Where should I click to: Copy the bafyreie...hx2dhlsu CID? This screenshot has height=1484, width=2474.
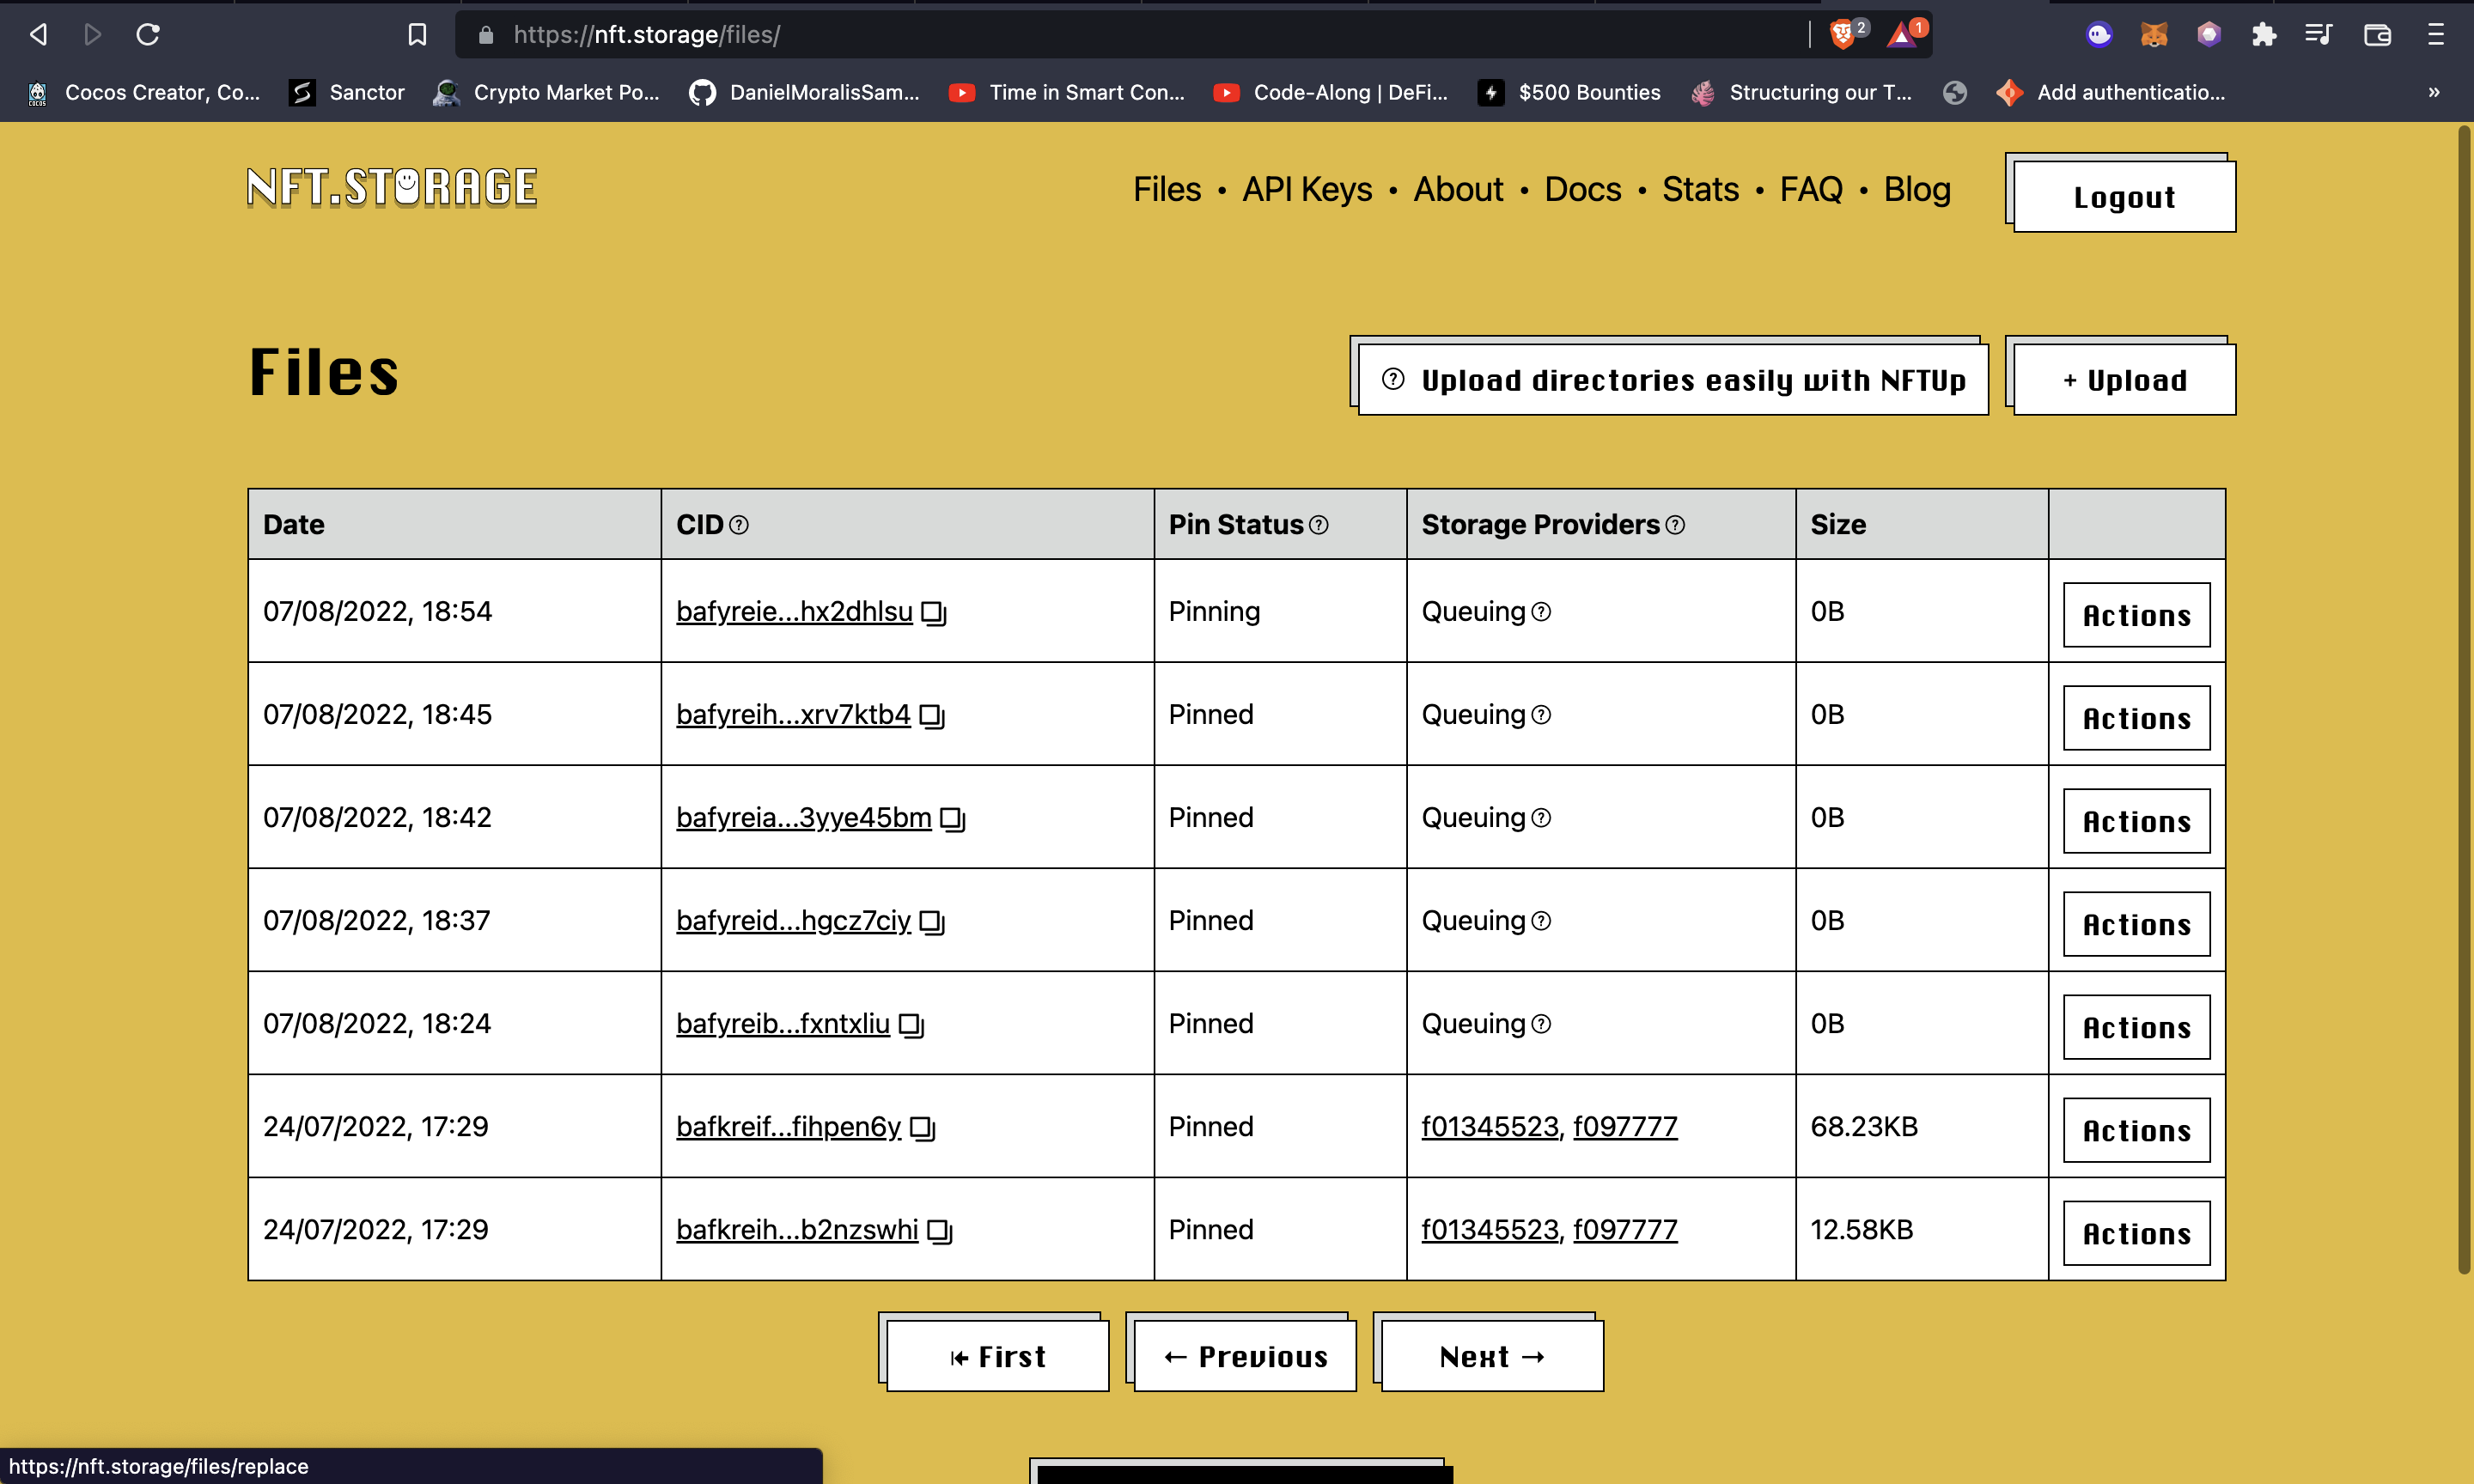click(x=933, y=613)
